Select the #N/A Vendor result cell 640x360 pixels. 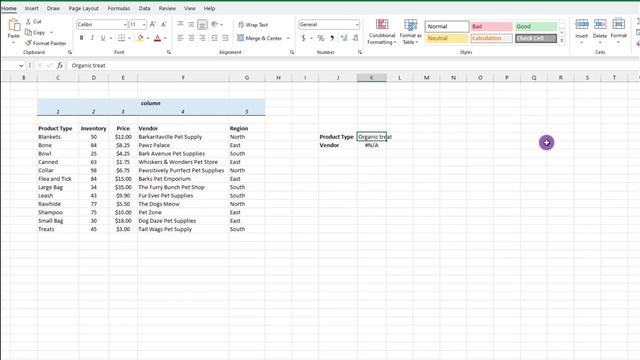371,145
